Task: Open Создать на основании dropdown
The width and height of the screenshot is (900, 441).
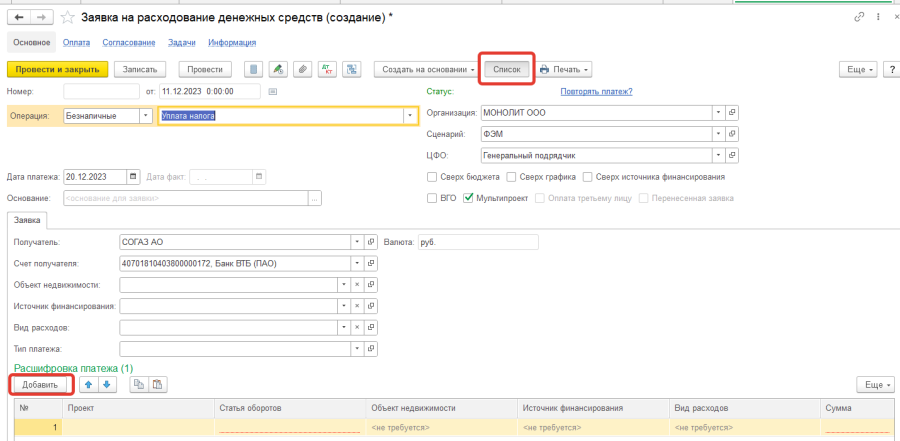Action: tap(425, 70)
